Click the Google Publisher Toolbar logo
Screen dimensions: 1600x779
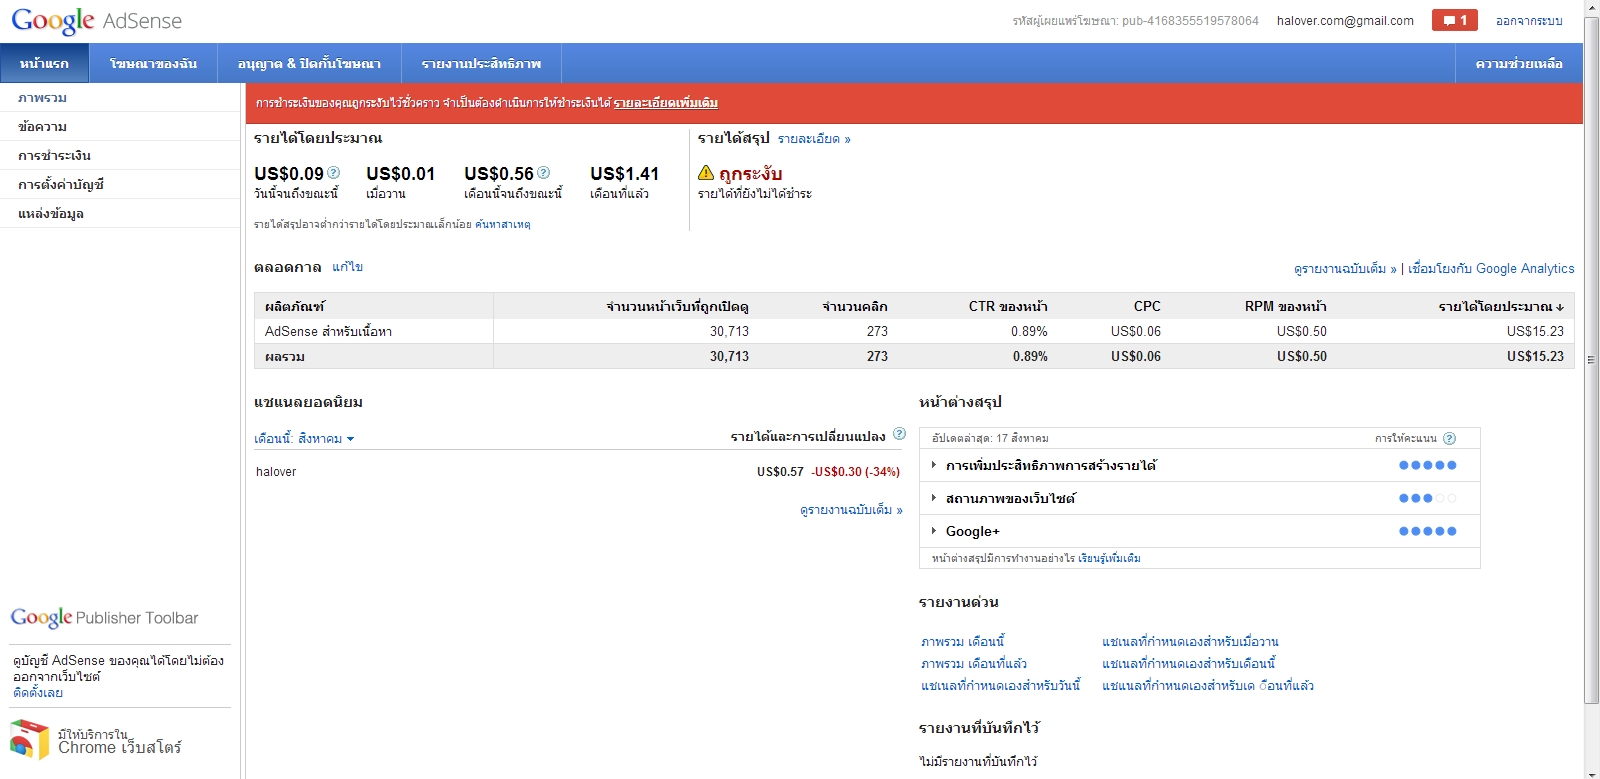[105, 618]
